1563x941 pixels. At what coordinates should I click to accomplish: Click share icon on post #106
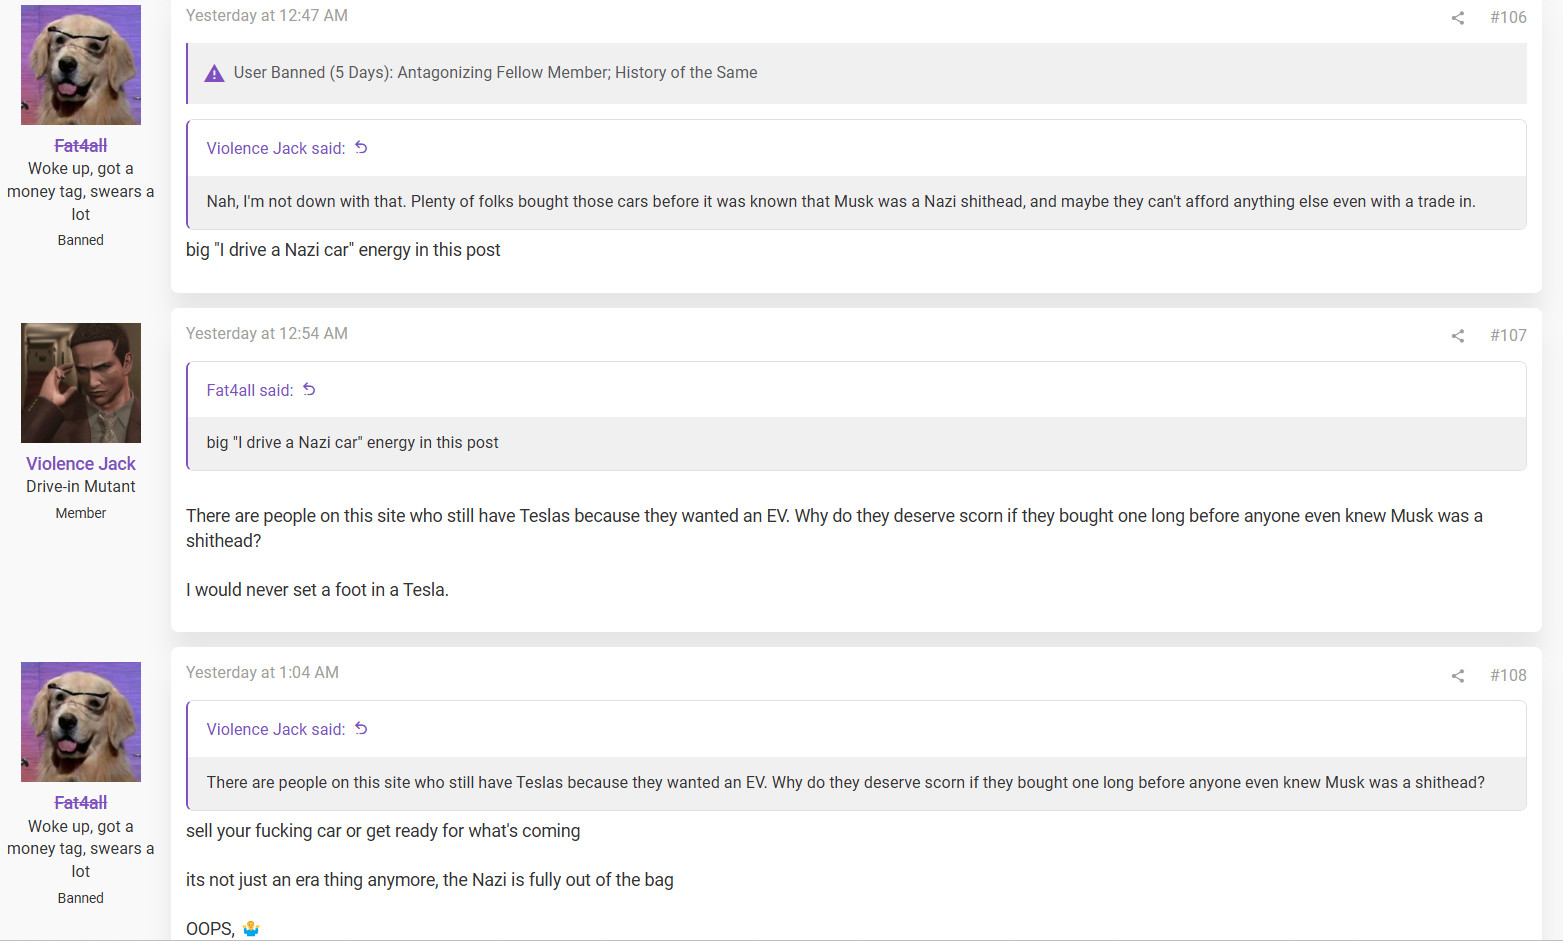pyautogui.click(x=1458, y=18)
